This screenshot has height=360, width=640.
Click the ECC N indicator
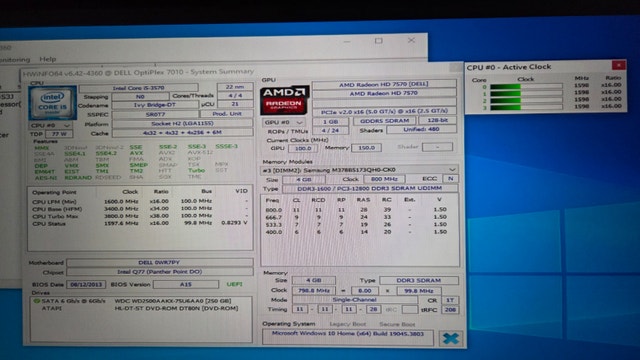[x=451, y=179]
